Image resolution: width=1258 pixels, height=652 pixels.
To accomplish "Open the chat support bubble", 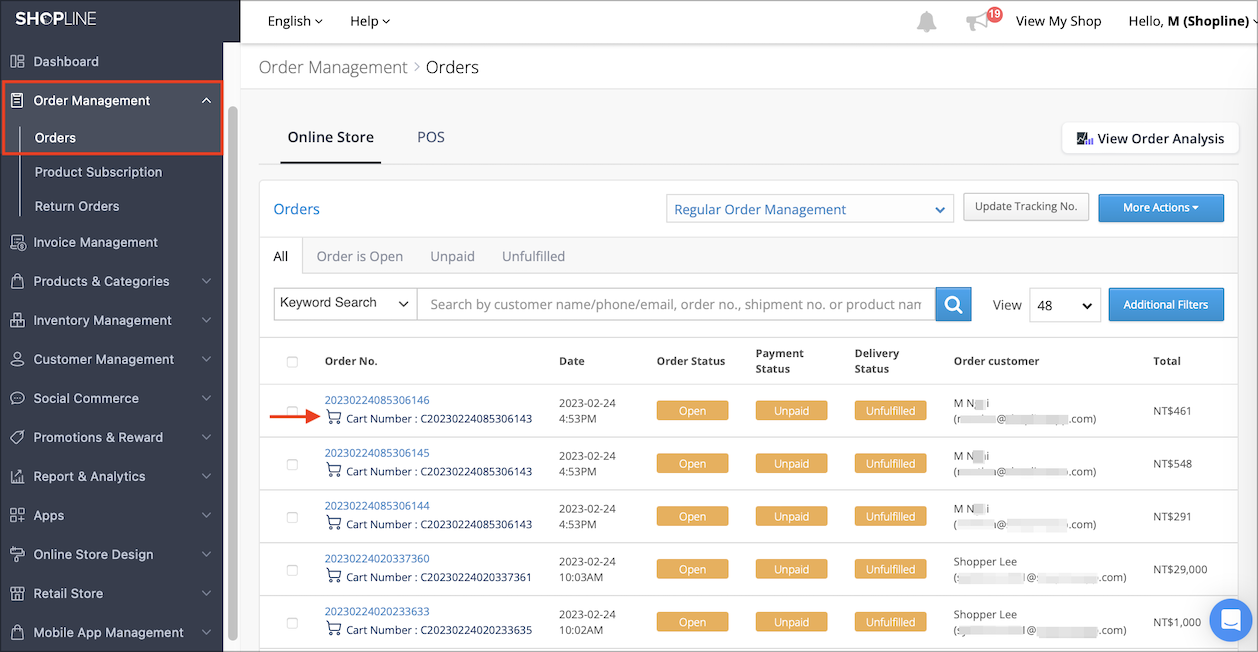I will pos(1230,620).
